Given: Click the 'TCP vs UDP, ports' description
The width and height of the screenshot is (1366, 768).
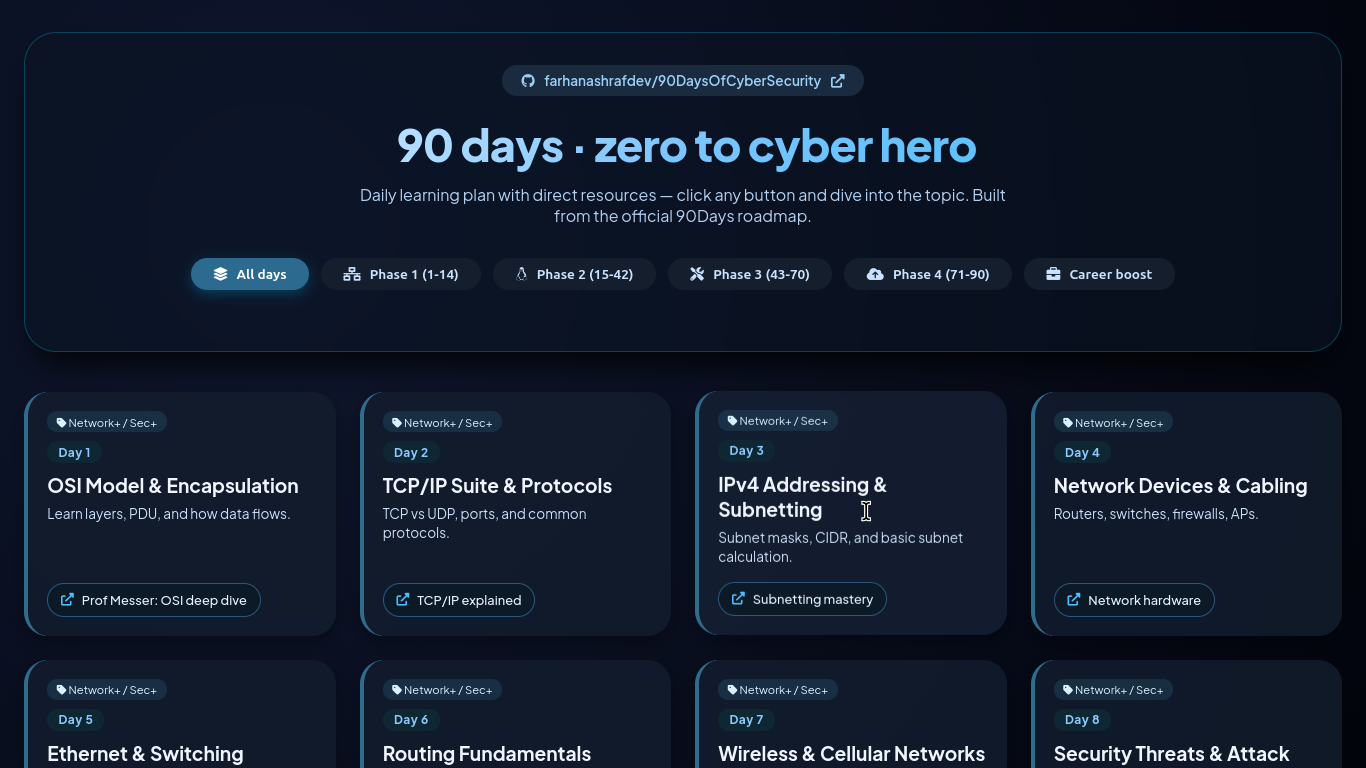Looking at the screenshot, I should coord(485,523).
